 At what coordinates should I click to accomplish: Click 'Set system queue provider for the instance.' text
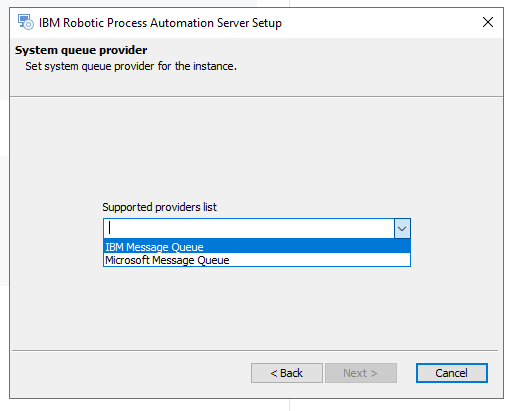point(131,66)
